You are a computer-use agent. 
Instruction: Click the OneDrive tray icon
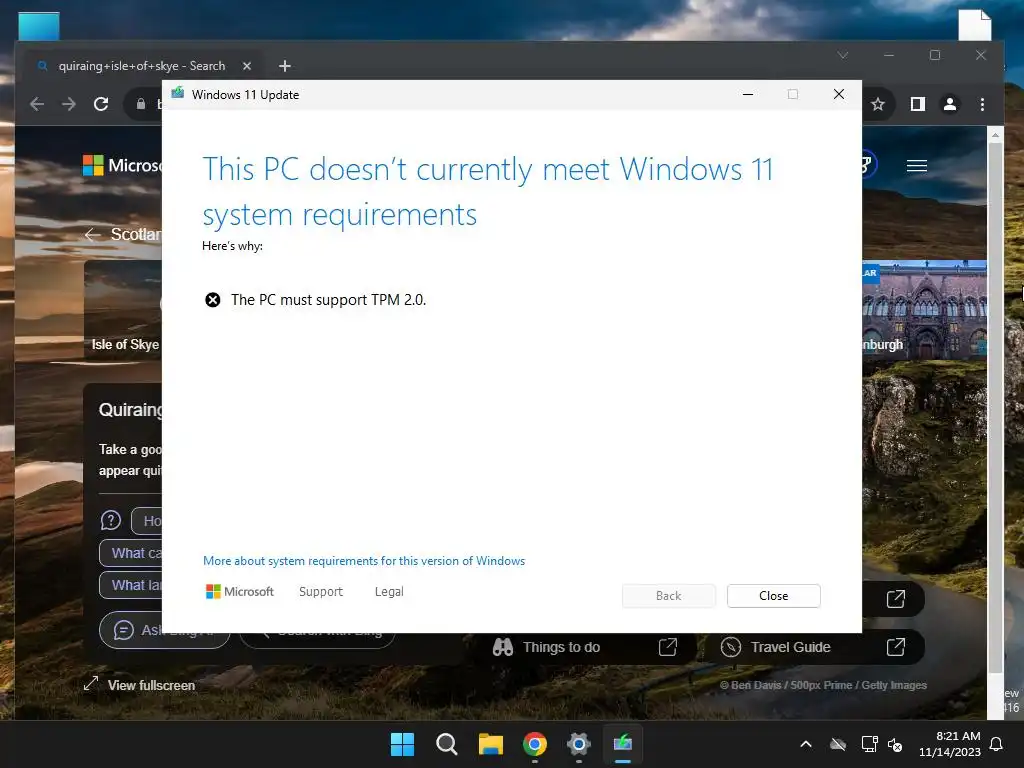pyautogui.click(x=838, y=744)
